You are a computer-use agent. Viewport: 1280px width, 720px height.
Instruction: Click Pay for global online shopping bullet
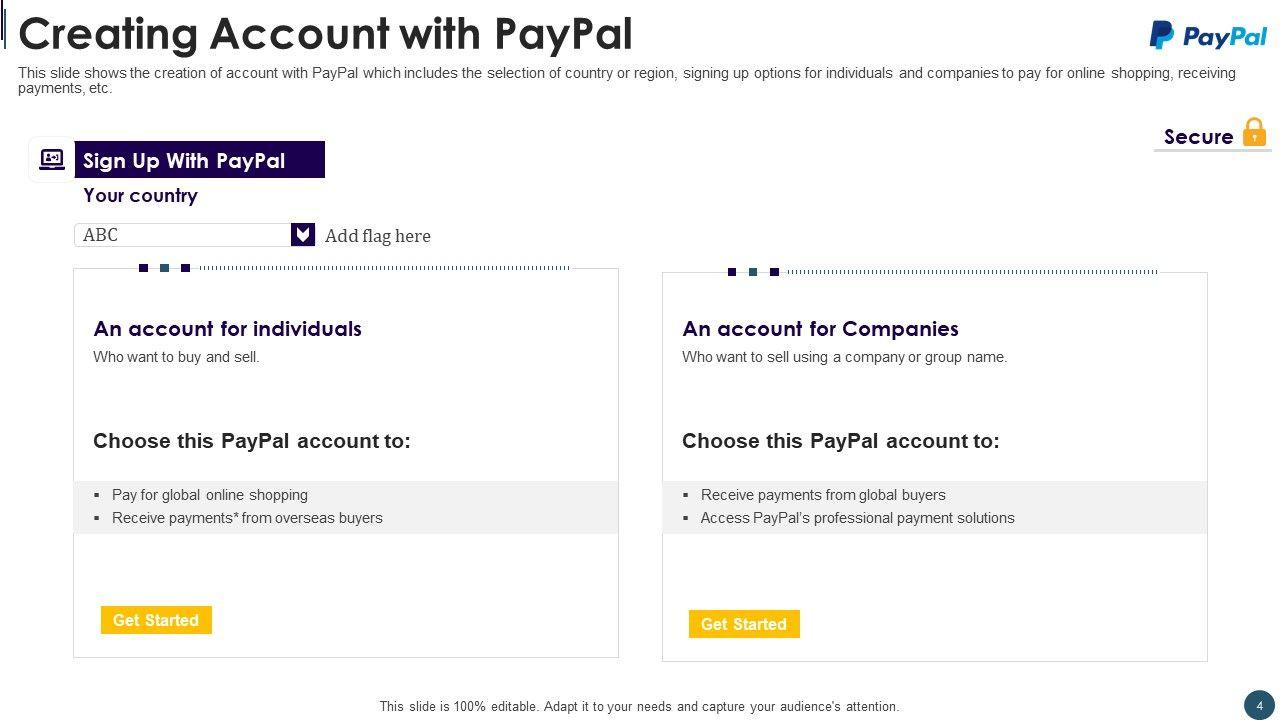tap(210, 495)
